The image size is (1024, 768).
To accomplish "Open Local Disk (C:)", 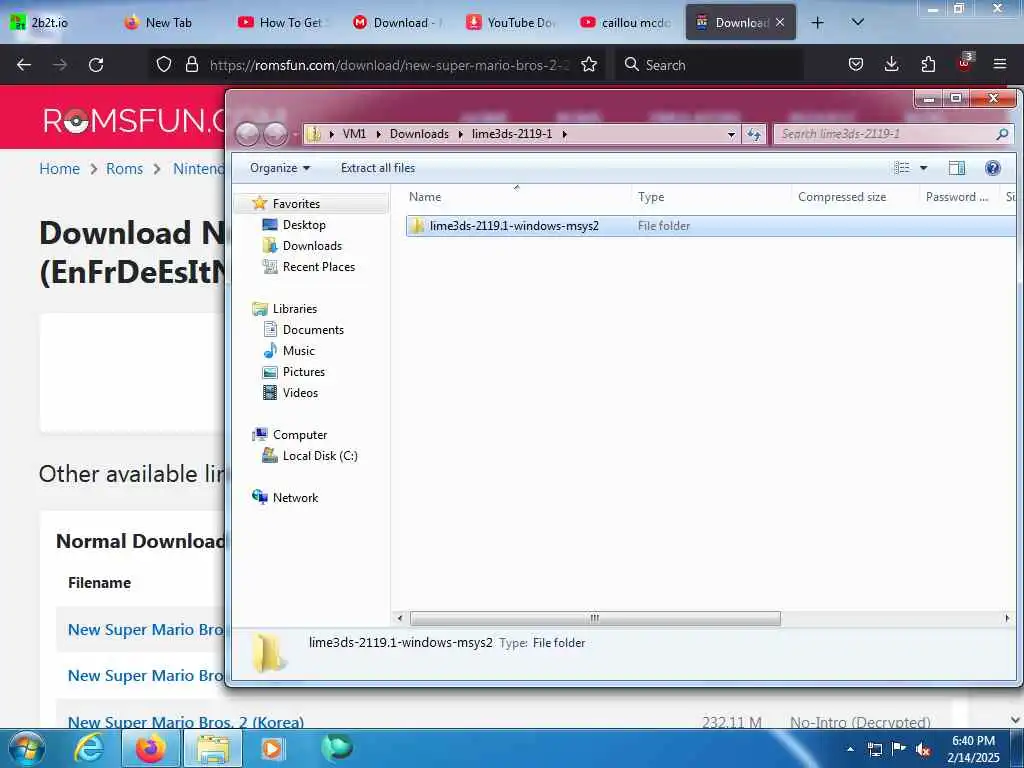I will pos(319,456).
